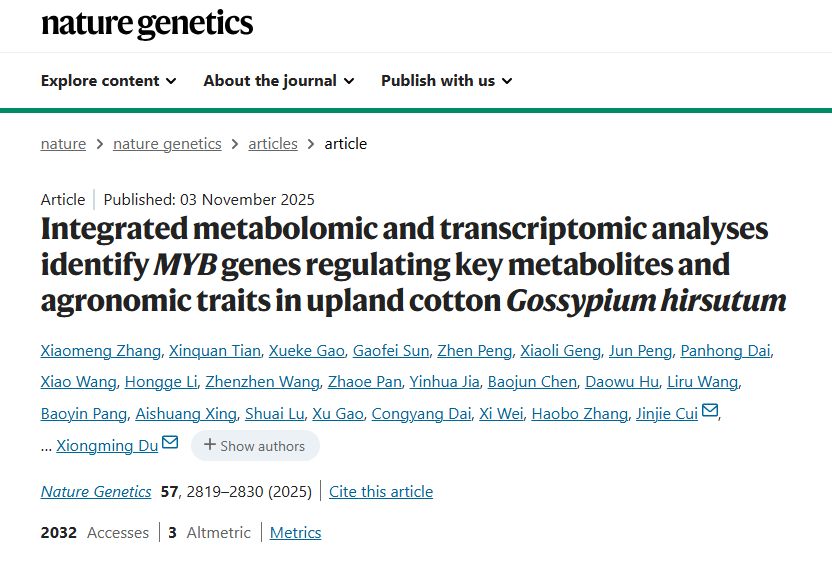Viewport: 832px width, 580px height.
Task: Go to nature breadcrumb link
Action: pyautogui.click(x=63, y=144)
